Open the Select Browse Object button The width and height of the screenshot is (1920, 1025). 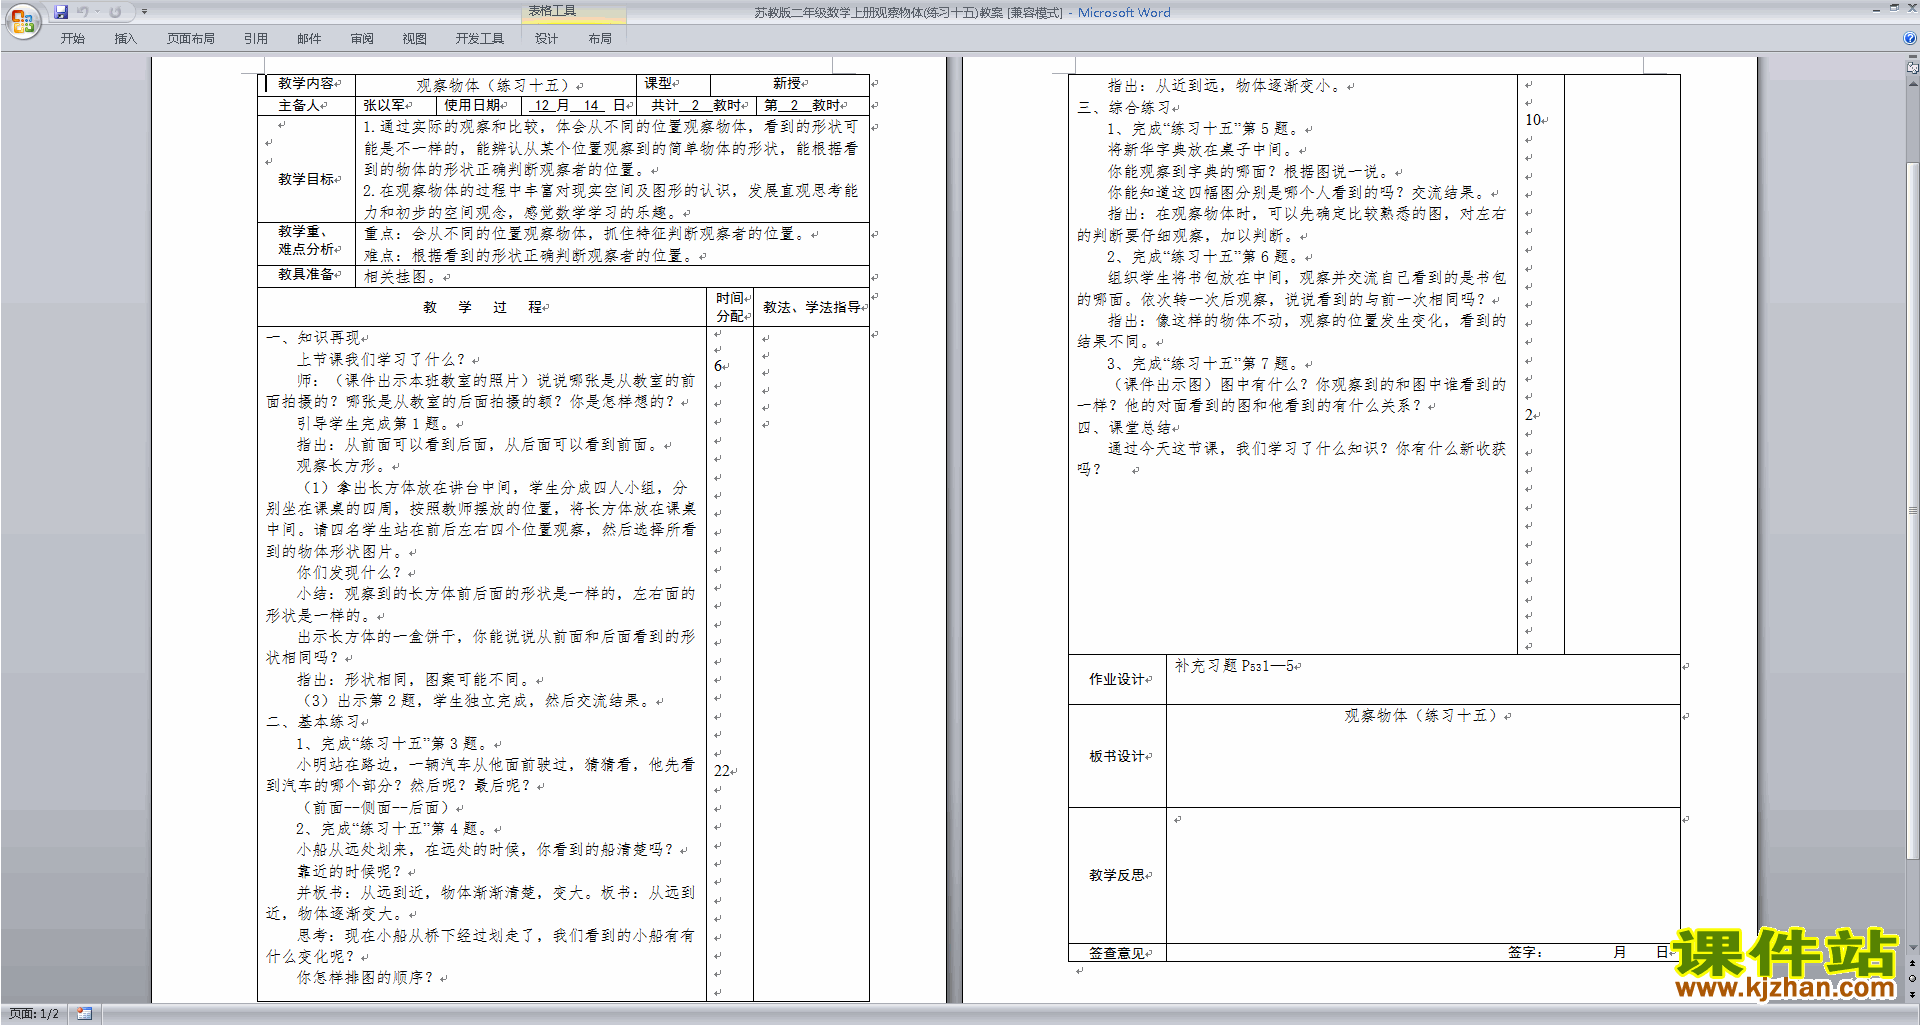click(1913, 978)
